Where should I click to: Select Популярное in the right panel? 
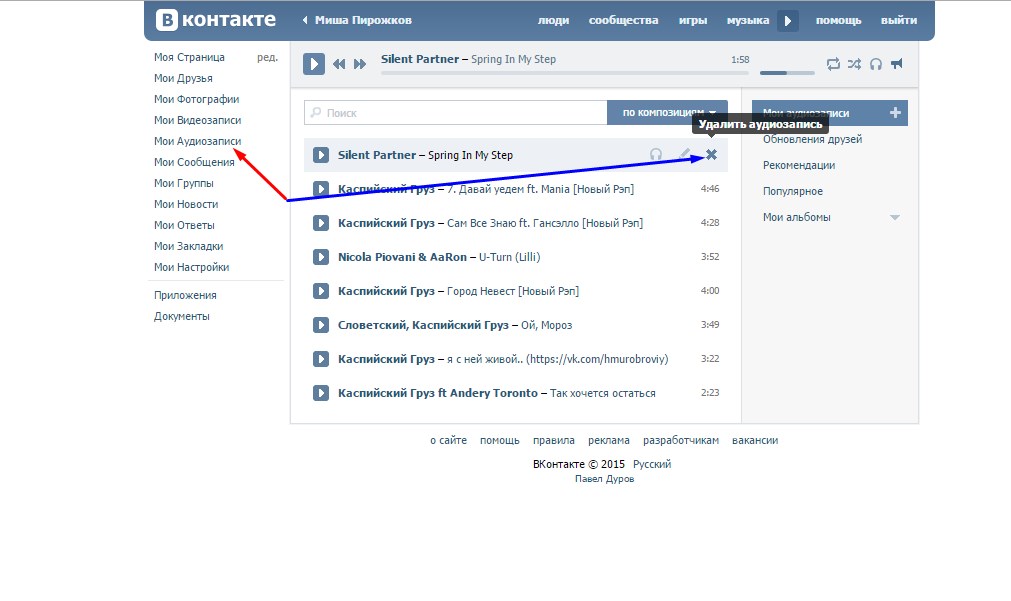coord(793,192)
